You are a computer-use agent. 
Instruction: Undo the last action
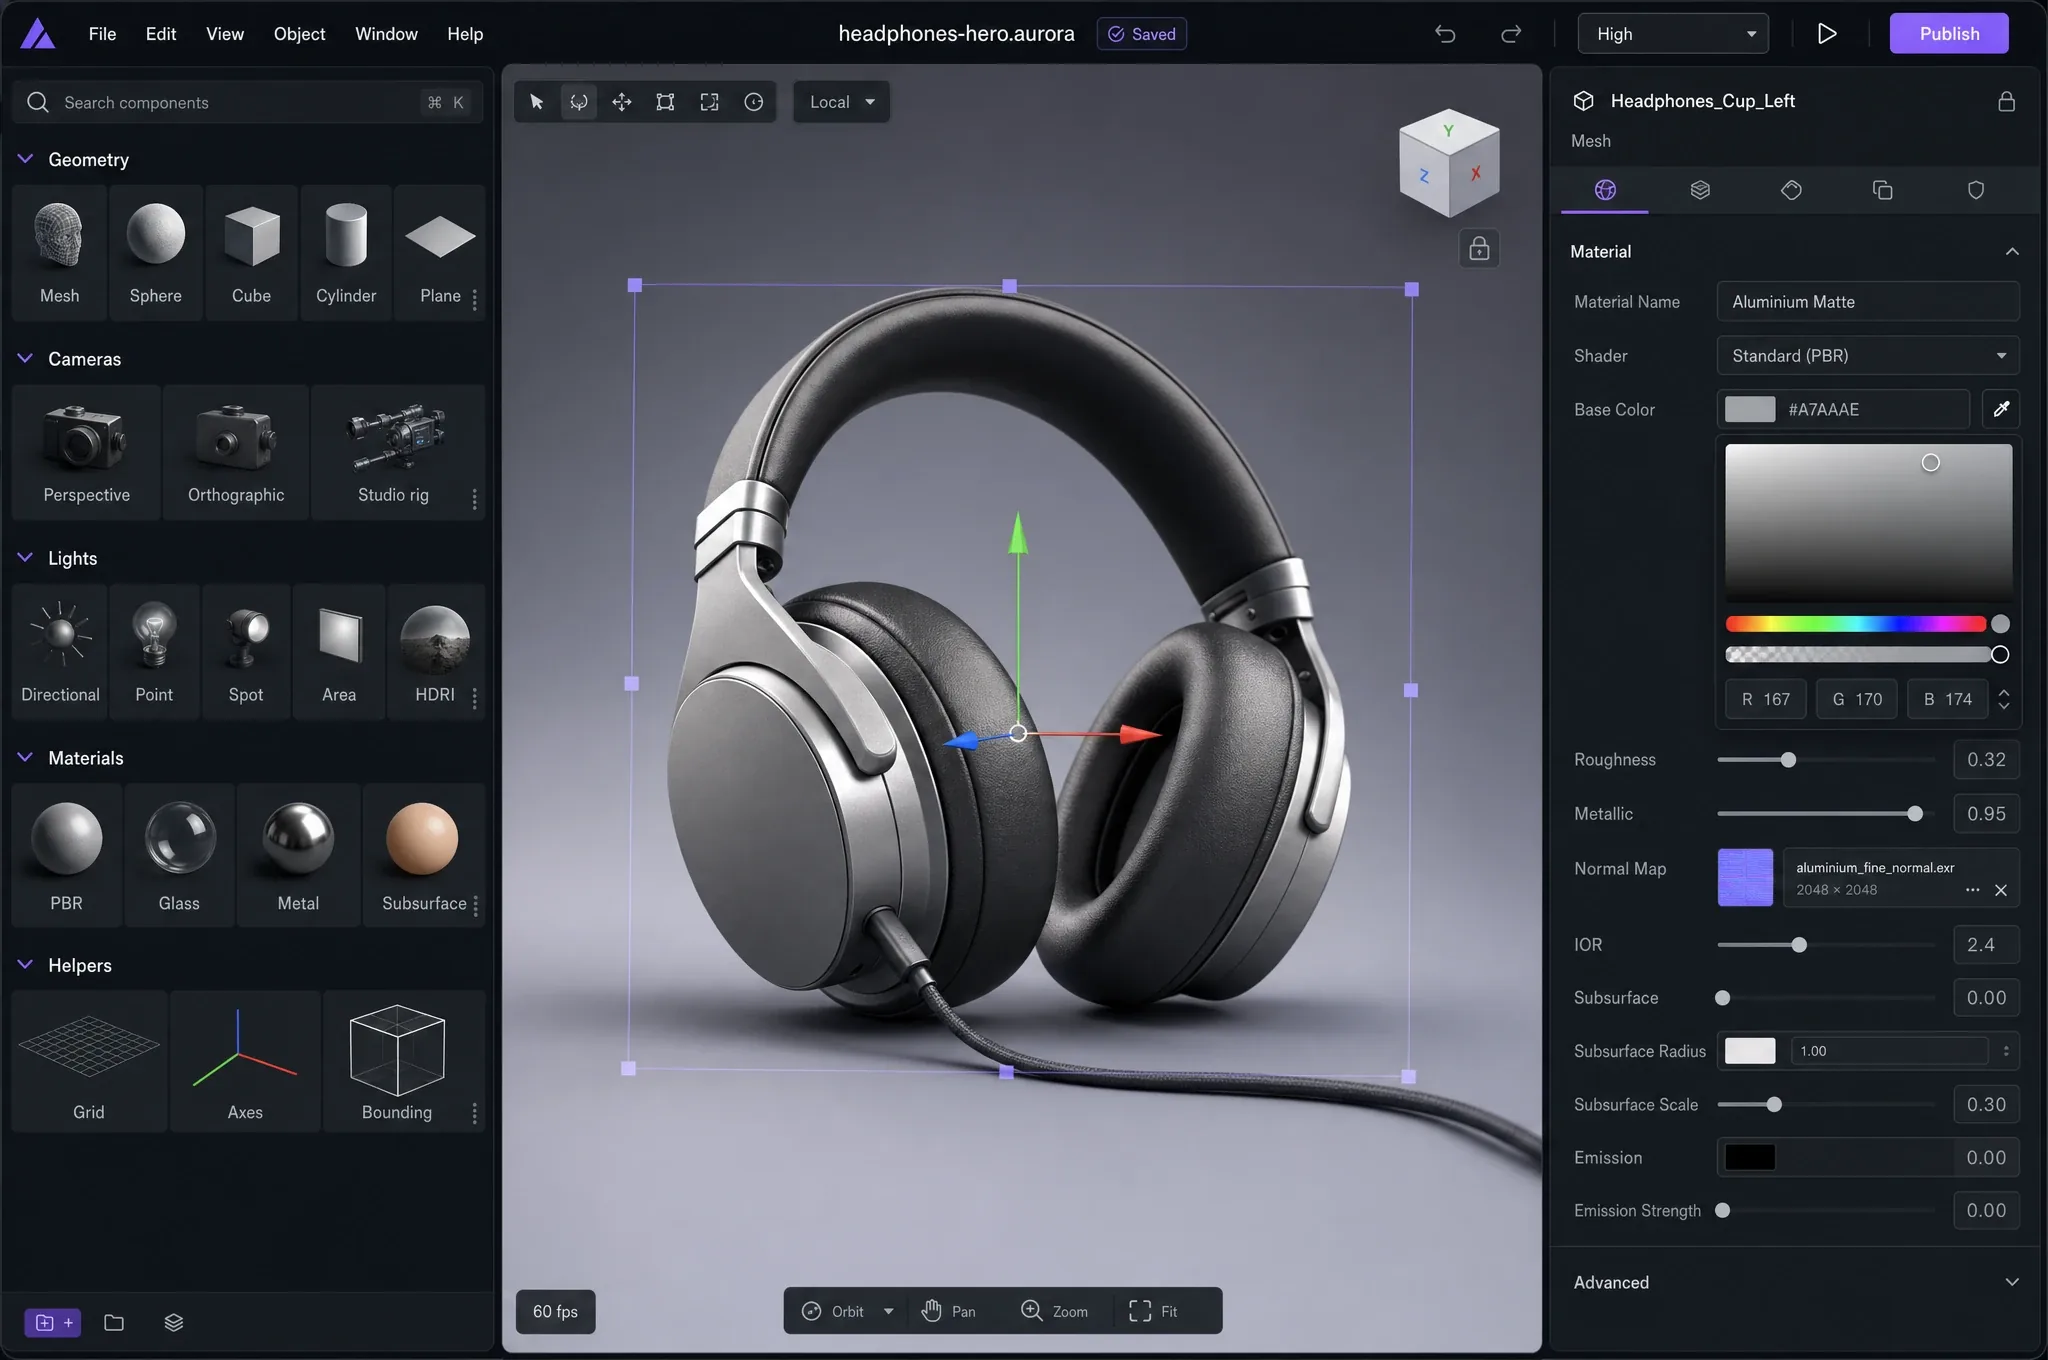[x=1445, y=34]
